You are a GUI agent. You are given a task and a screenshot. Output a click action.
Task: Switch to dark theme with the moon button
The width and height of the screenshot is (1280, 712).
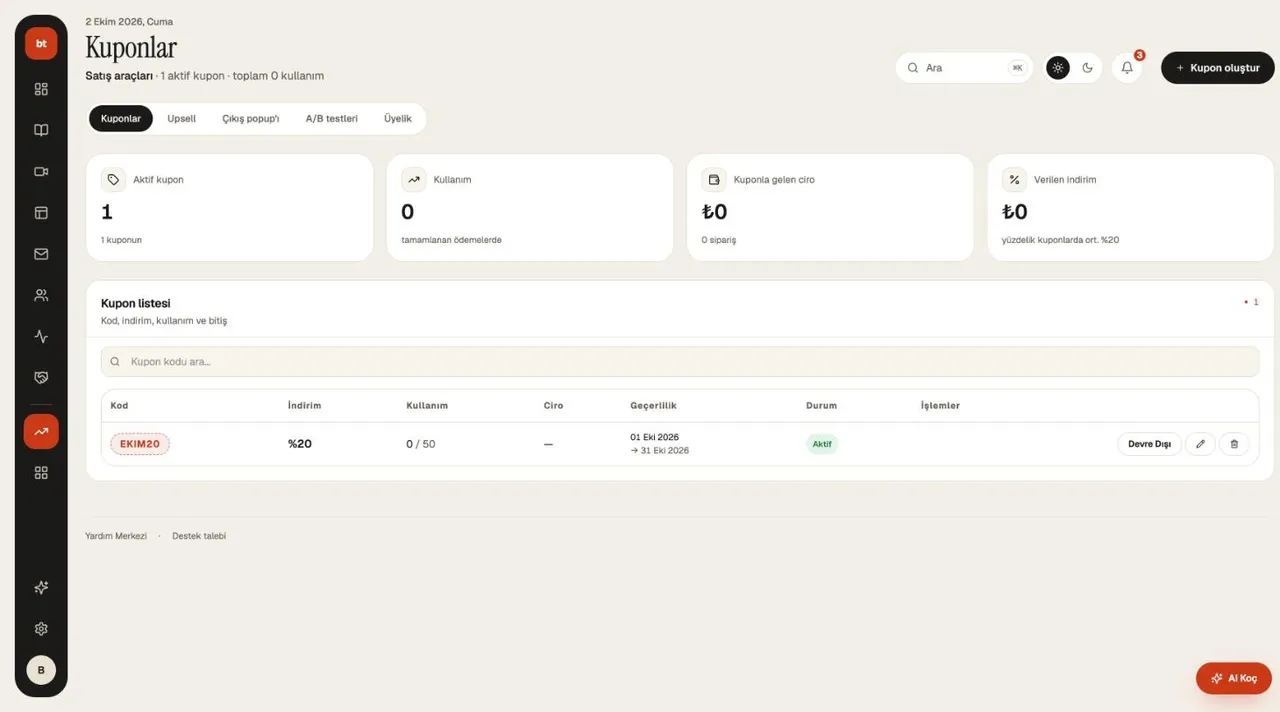point(1088,68)
